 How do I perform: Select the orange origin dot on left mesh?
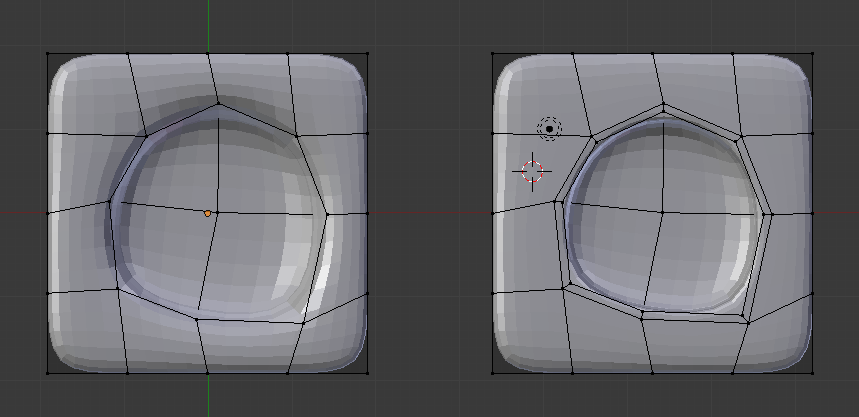click(x=207, y=214)
